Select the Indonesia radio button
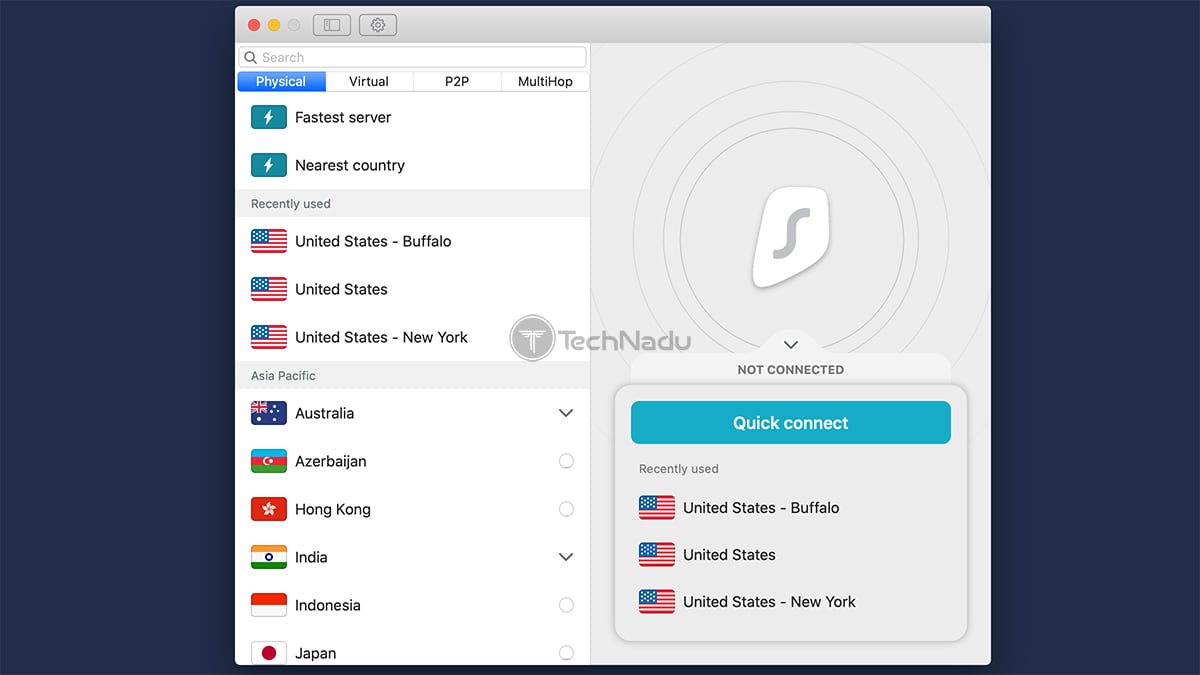This screenshot has height=675, width=1200. [x=566, y=605]
